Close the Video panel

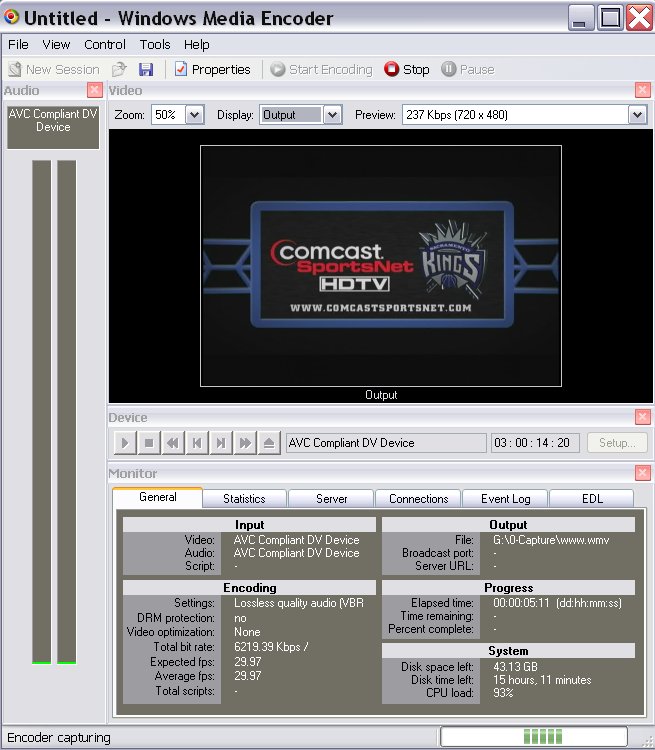point(643,90)
